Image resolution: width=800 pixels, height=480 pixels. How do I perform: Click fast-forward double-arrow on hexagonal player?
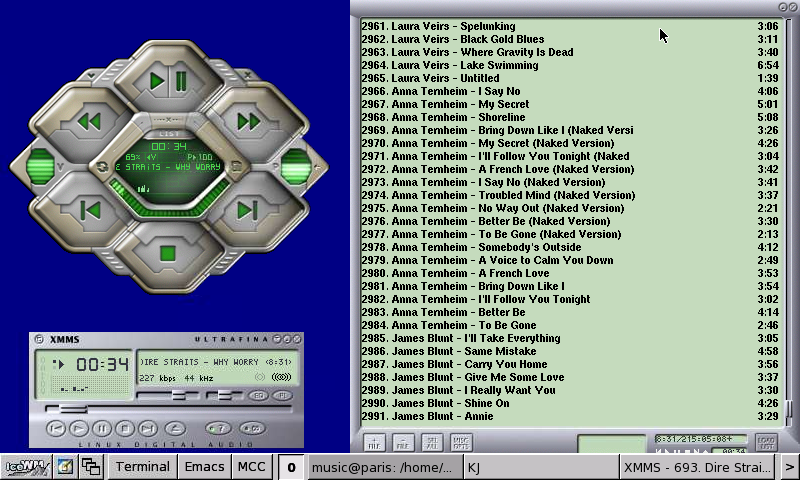(x=249, y=122)
